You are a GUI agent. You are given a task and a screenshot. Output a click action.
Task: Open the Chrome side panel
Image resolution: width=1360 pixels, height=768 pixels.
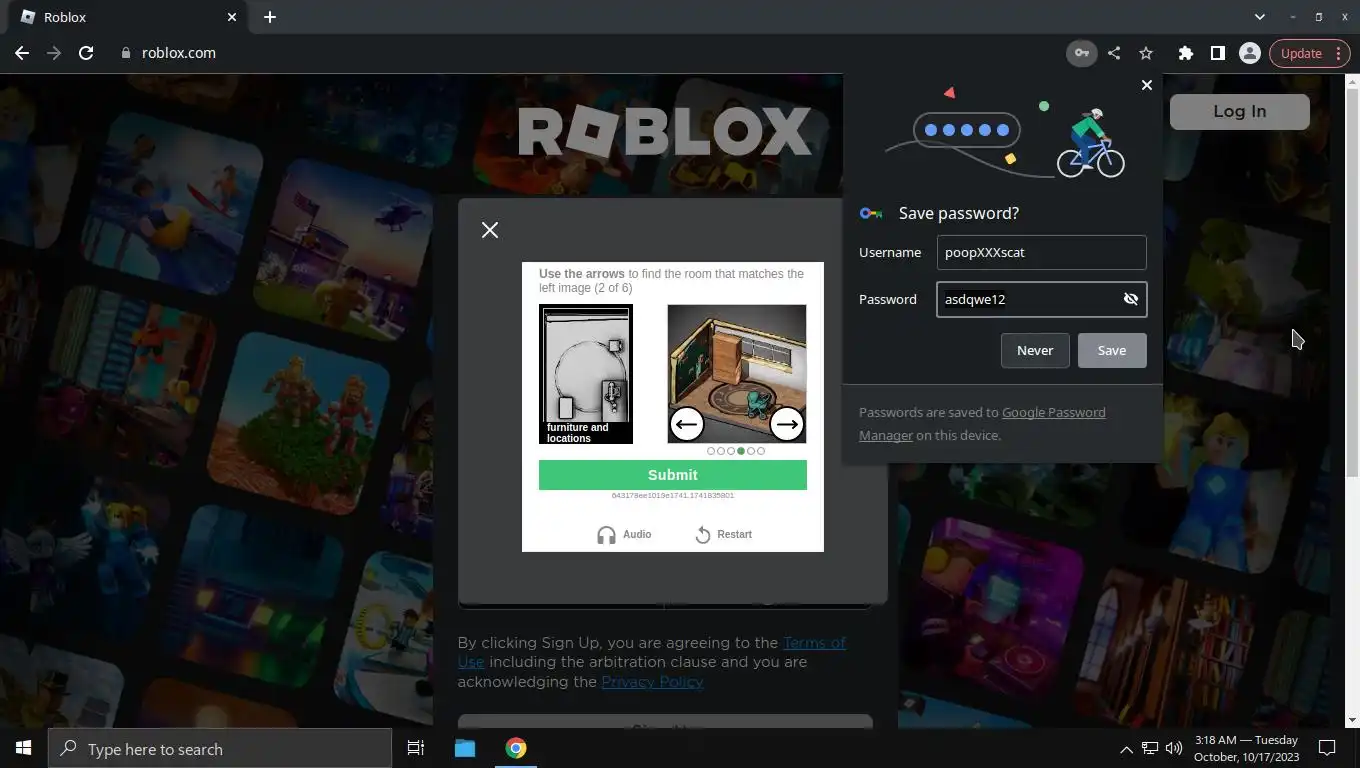point(1217,53)
